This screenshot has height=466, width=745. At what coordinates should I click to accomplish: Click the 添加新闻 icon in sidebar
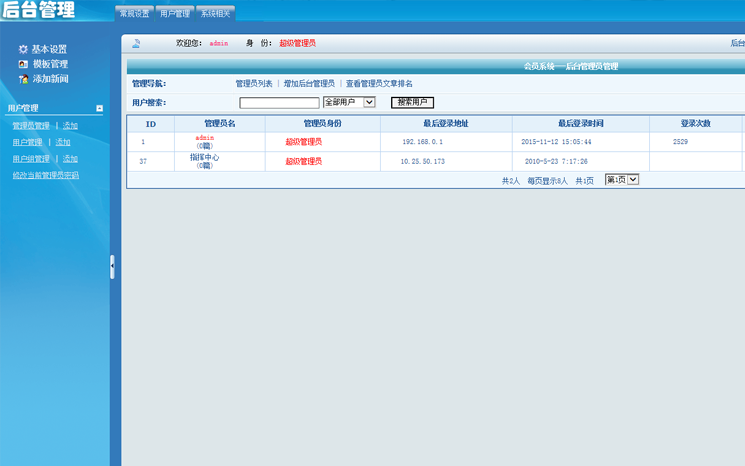coord(23,79)
